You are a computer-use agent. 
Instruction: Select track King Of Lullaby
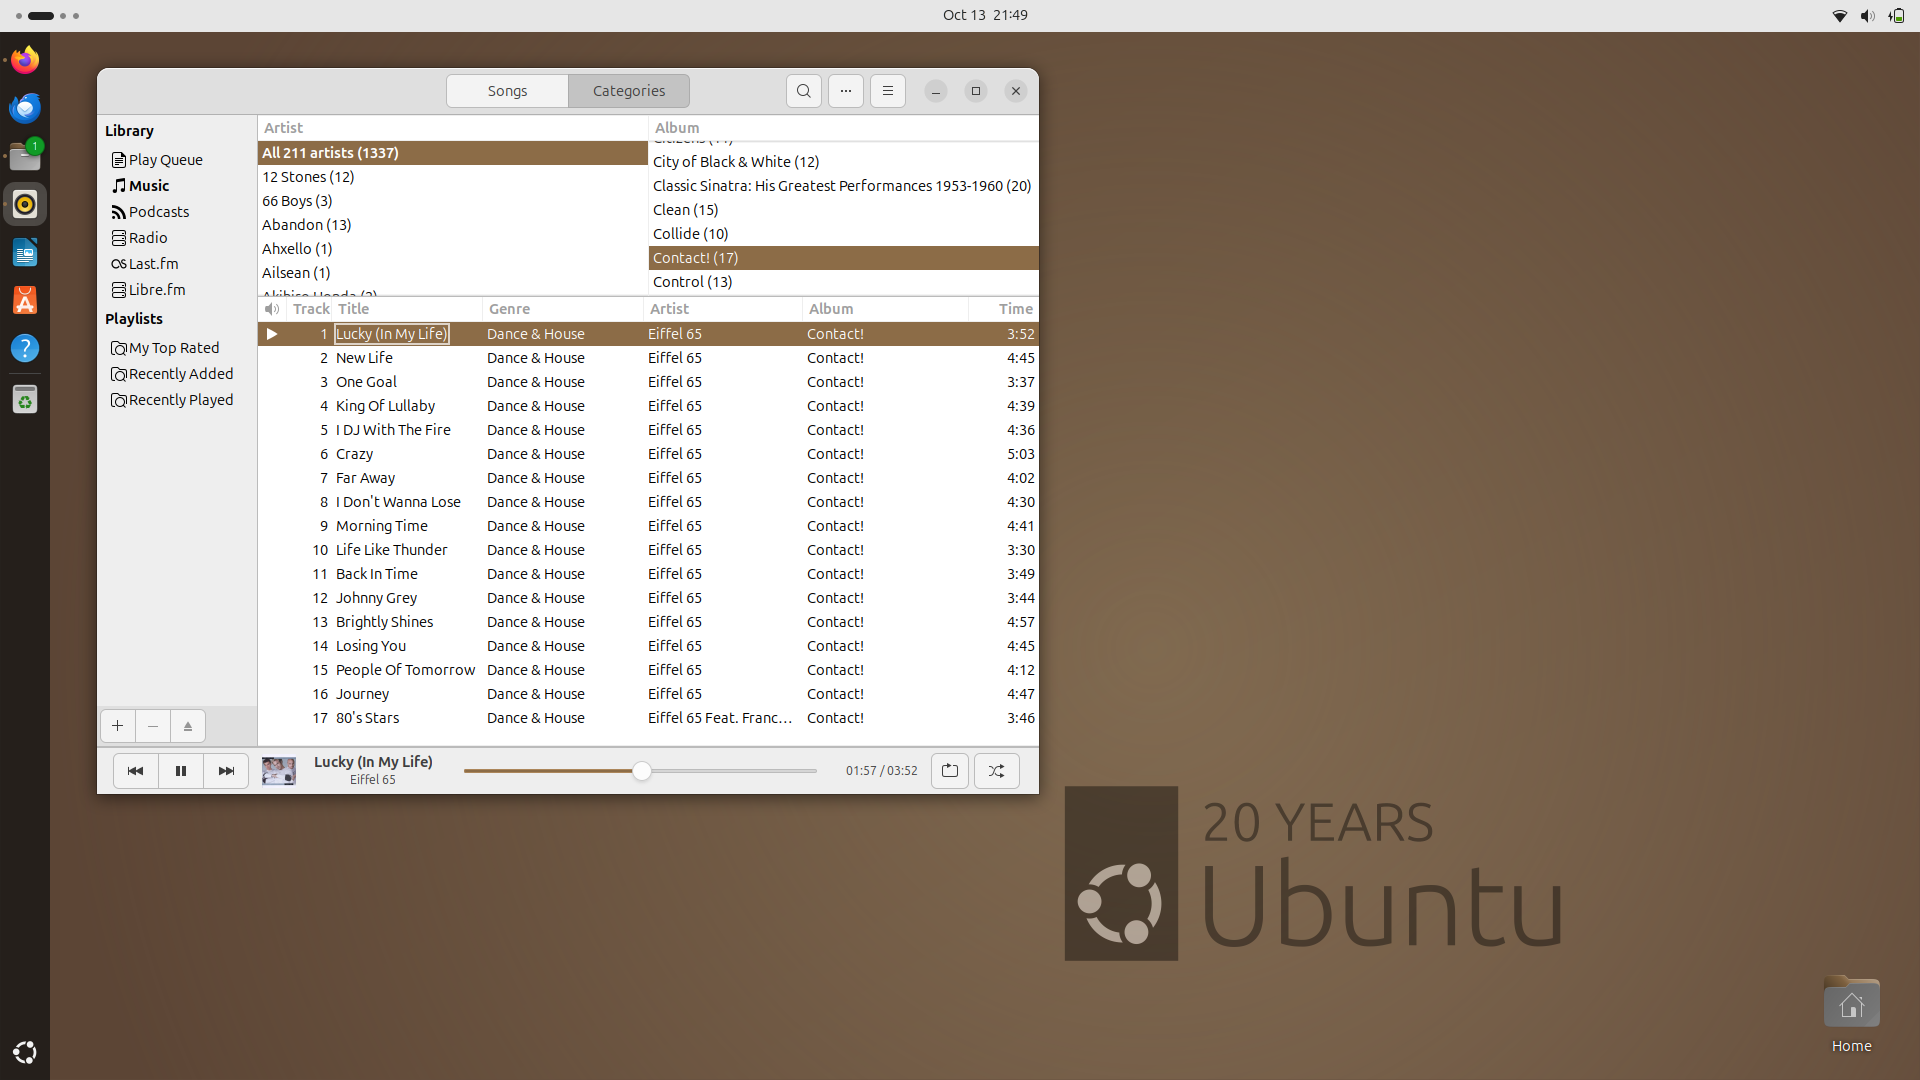click(648, 406)
